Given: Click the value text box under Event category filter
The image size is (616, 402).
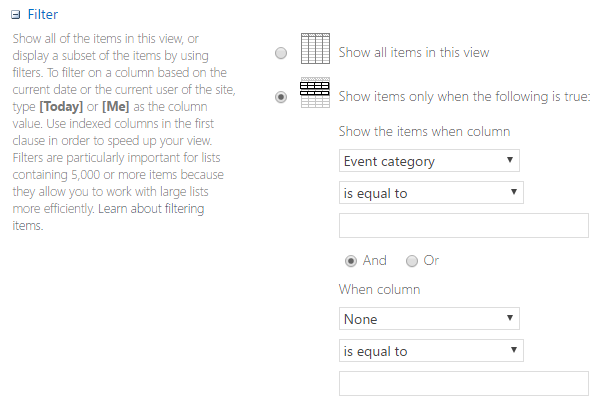Looking at the screenshot, I should pyautogui.click(x=464, y=225).
